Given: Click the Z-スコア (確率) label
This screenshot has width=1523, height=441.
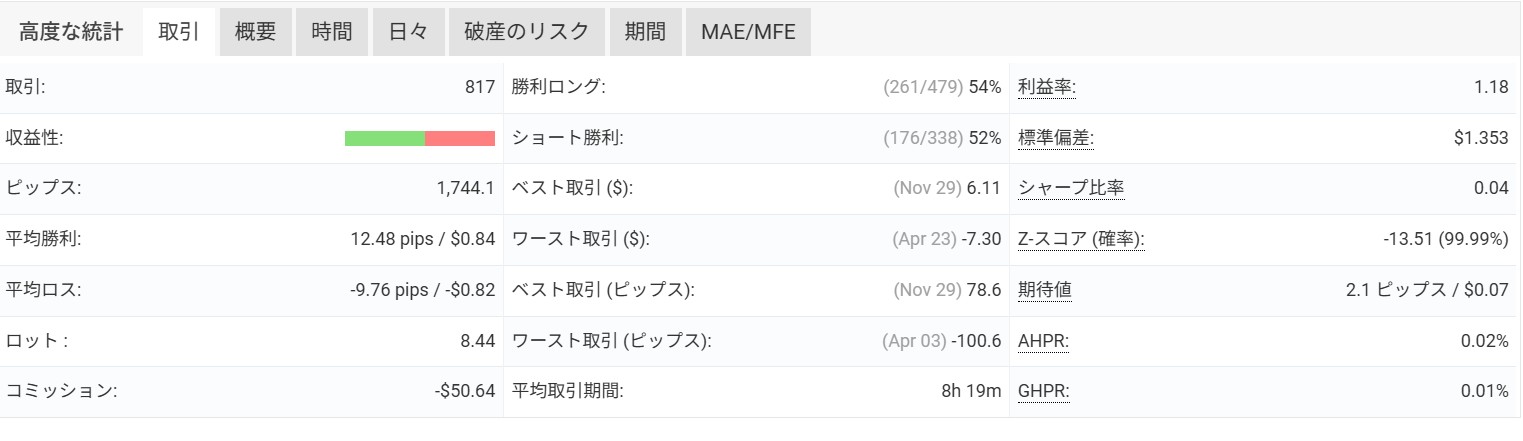Looking at the screenshot, I should [1081, 239].
